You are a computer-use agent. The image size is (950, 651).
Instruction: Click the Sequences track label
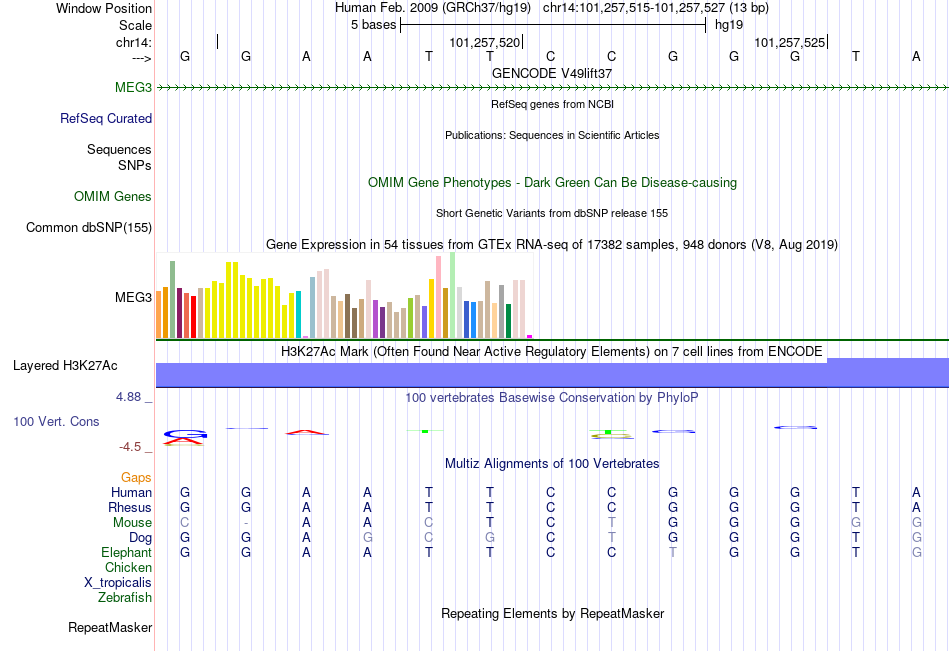(x=119, y=149)
